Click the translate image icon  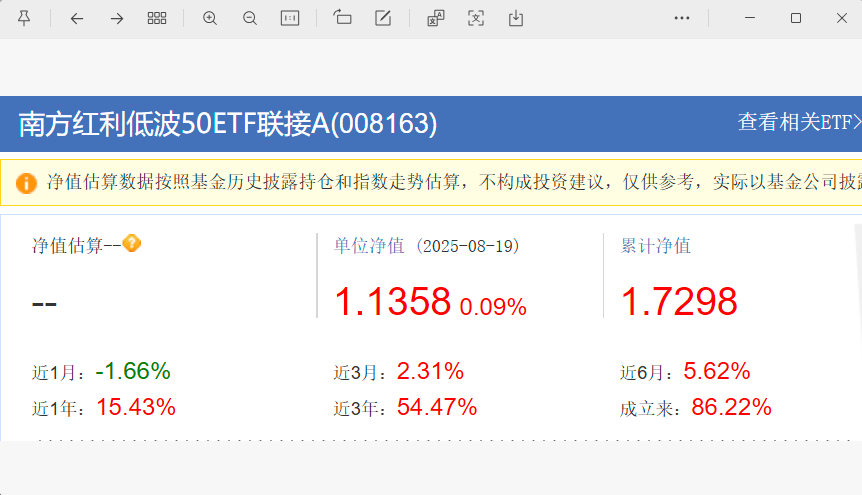[x=436, y=18]
